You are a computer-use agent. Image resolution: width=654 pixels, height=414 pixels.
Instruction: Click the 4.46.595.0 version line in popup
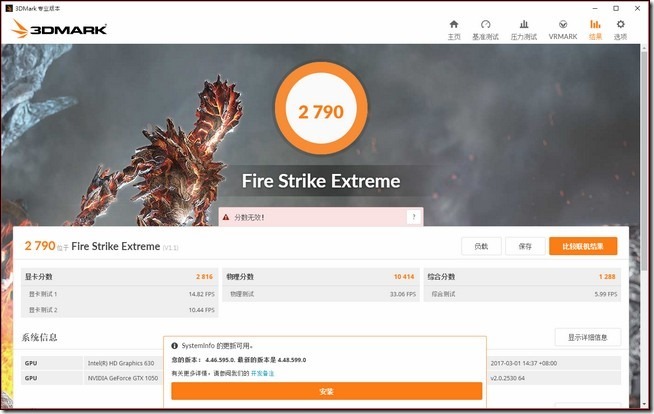239,360
